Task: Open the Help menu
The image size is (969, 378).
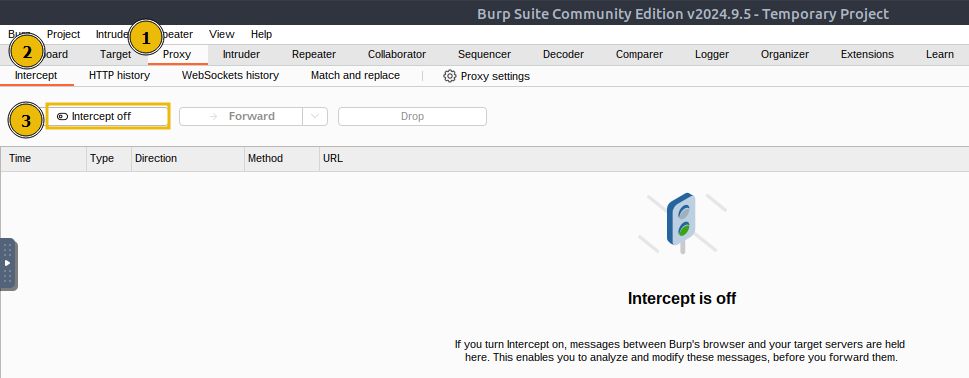Action: pos(261,35)
